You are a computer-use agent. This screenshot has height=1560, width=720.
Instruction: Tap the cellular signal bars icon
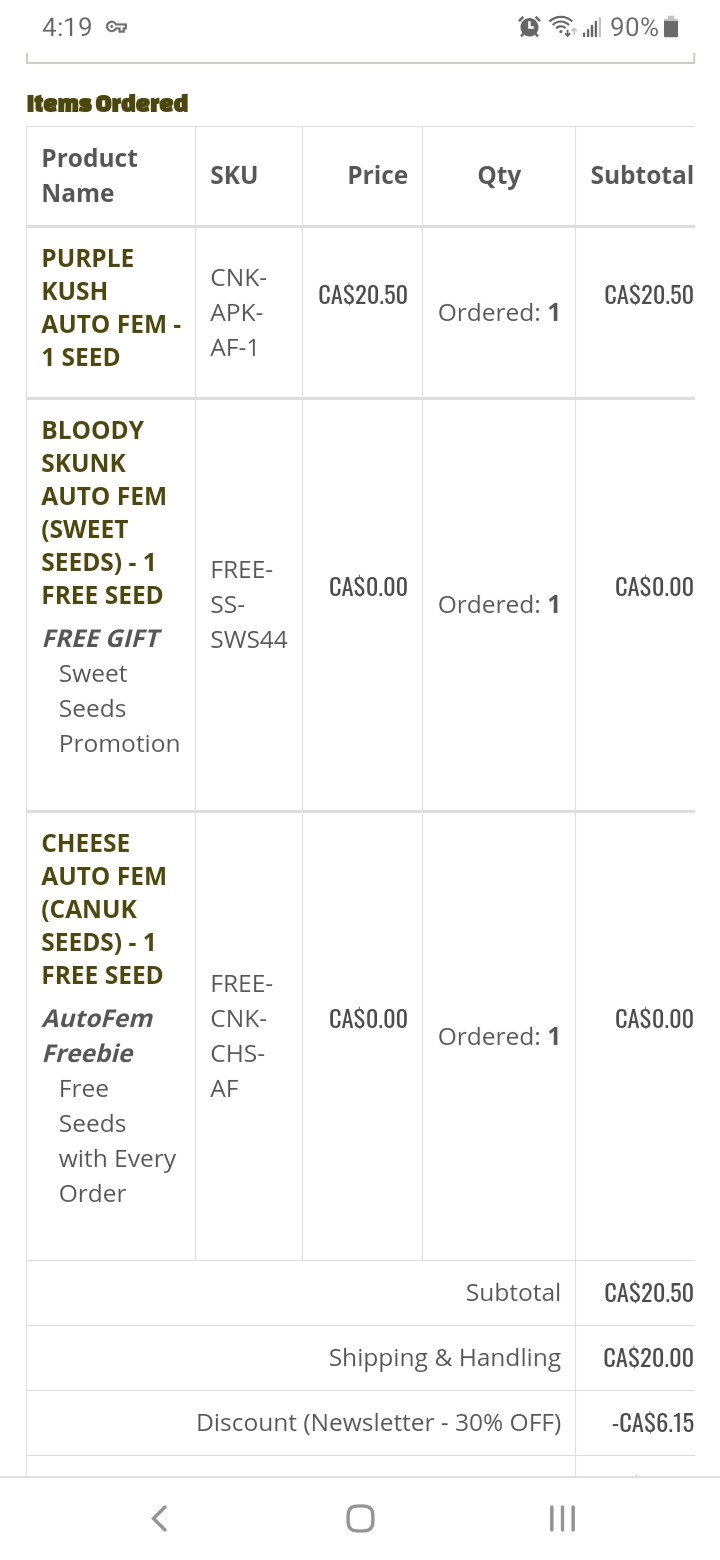coord(591,28)
